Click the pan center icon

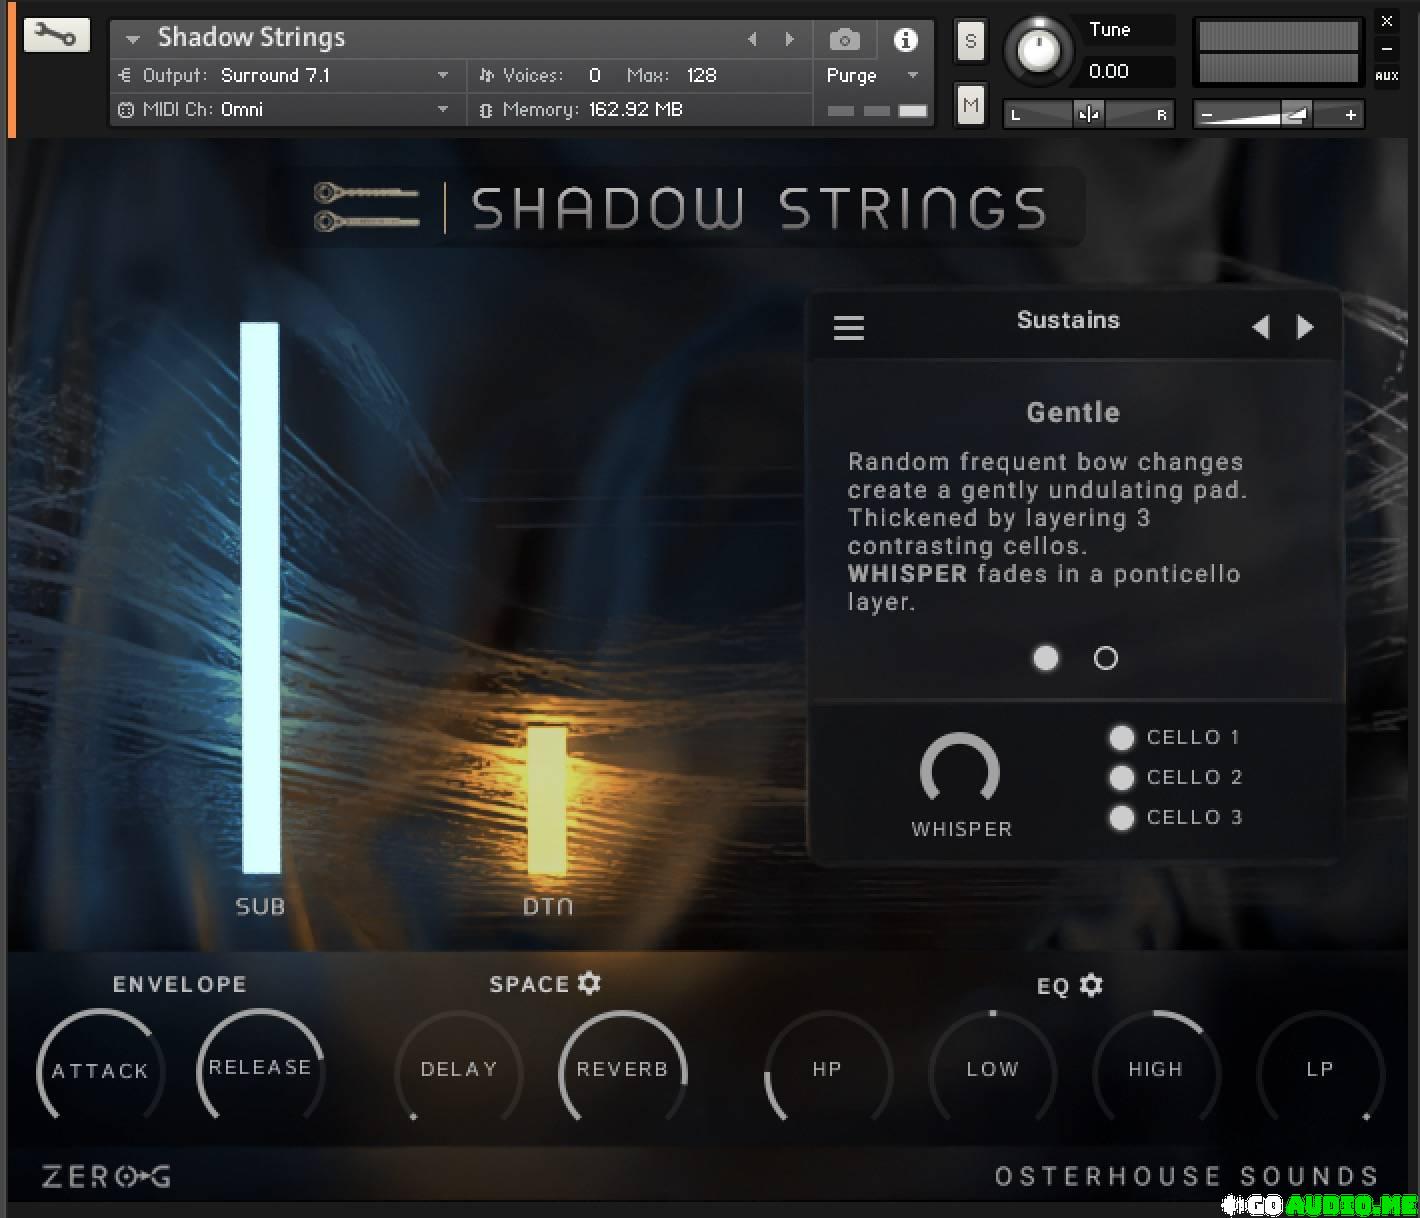(x=1089, y=115)
